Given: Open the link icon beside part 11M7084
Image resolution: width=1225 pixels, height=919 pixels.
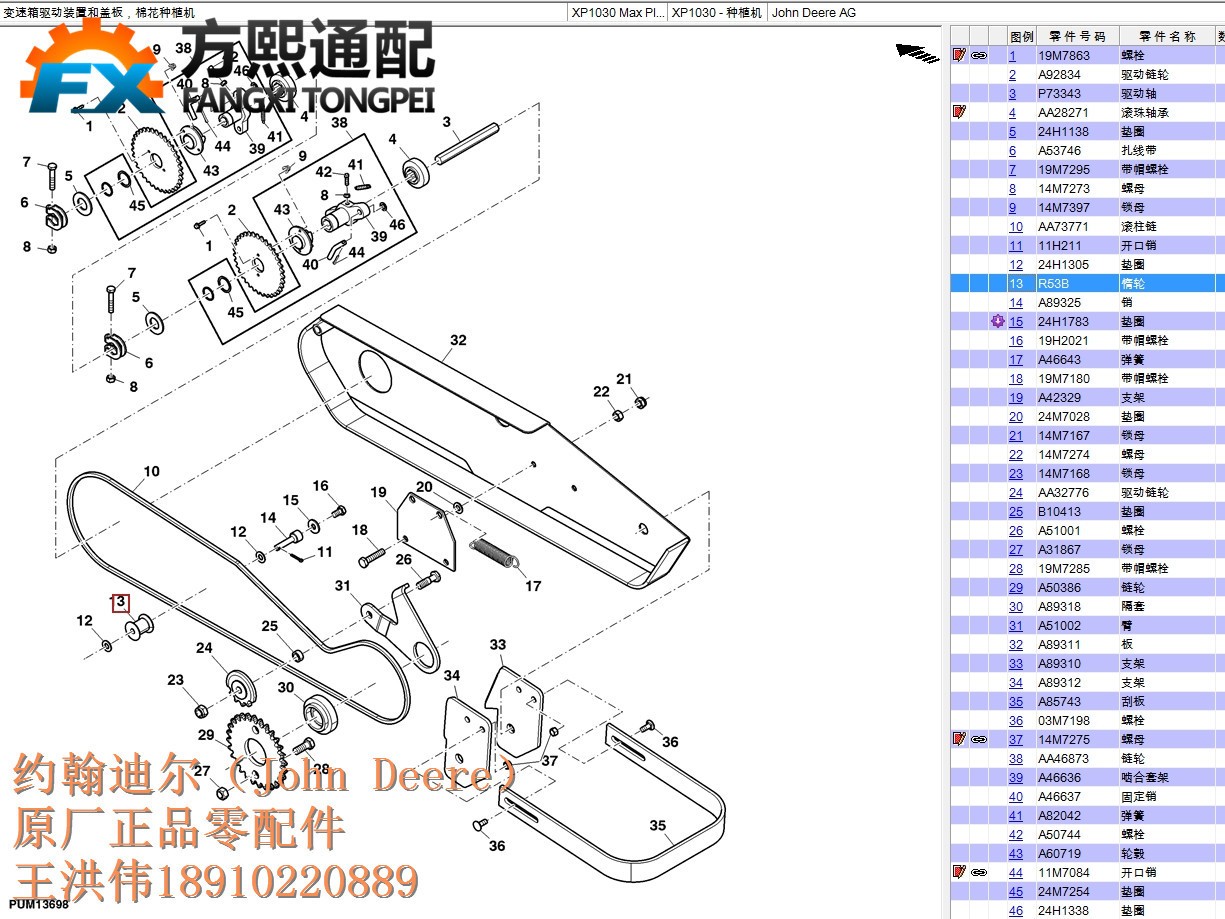Looking at the screenshot, I should [978, 871].
